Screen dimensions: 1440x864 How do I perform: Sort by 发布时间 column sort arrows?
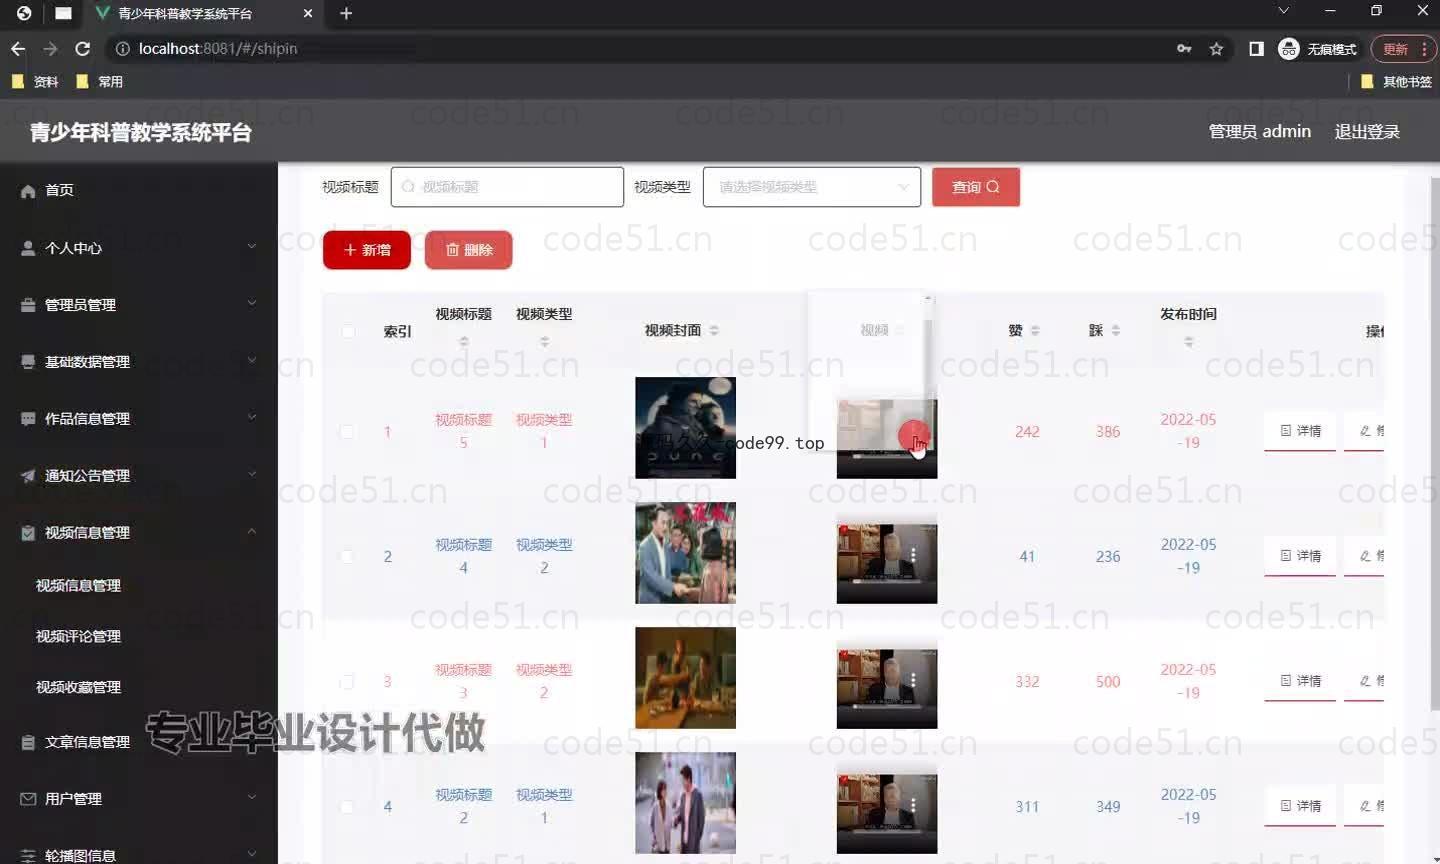tap(1188, 342)
